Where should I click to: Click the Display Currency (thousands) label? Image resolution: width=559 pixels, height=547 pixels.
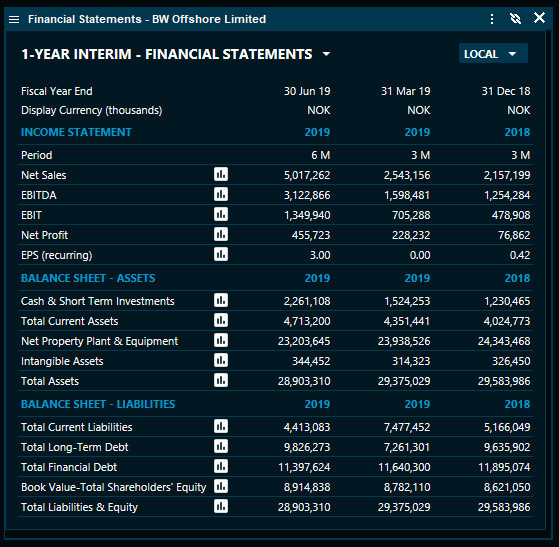point(92,111)
